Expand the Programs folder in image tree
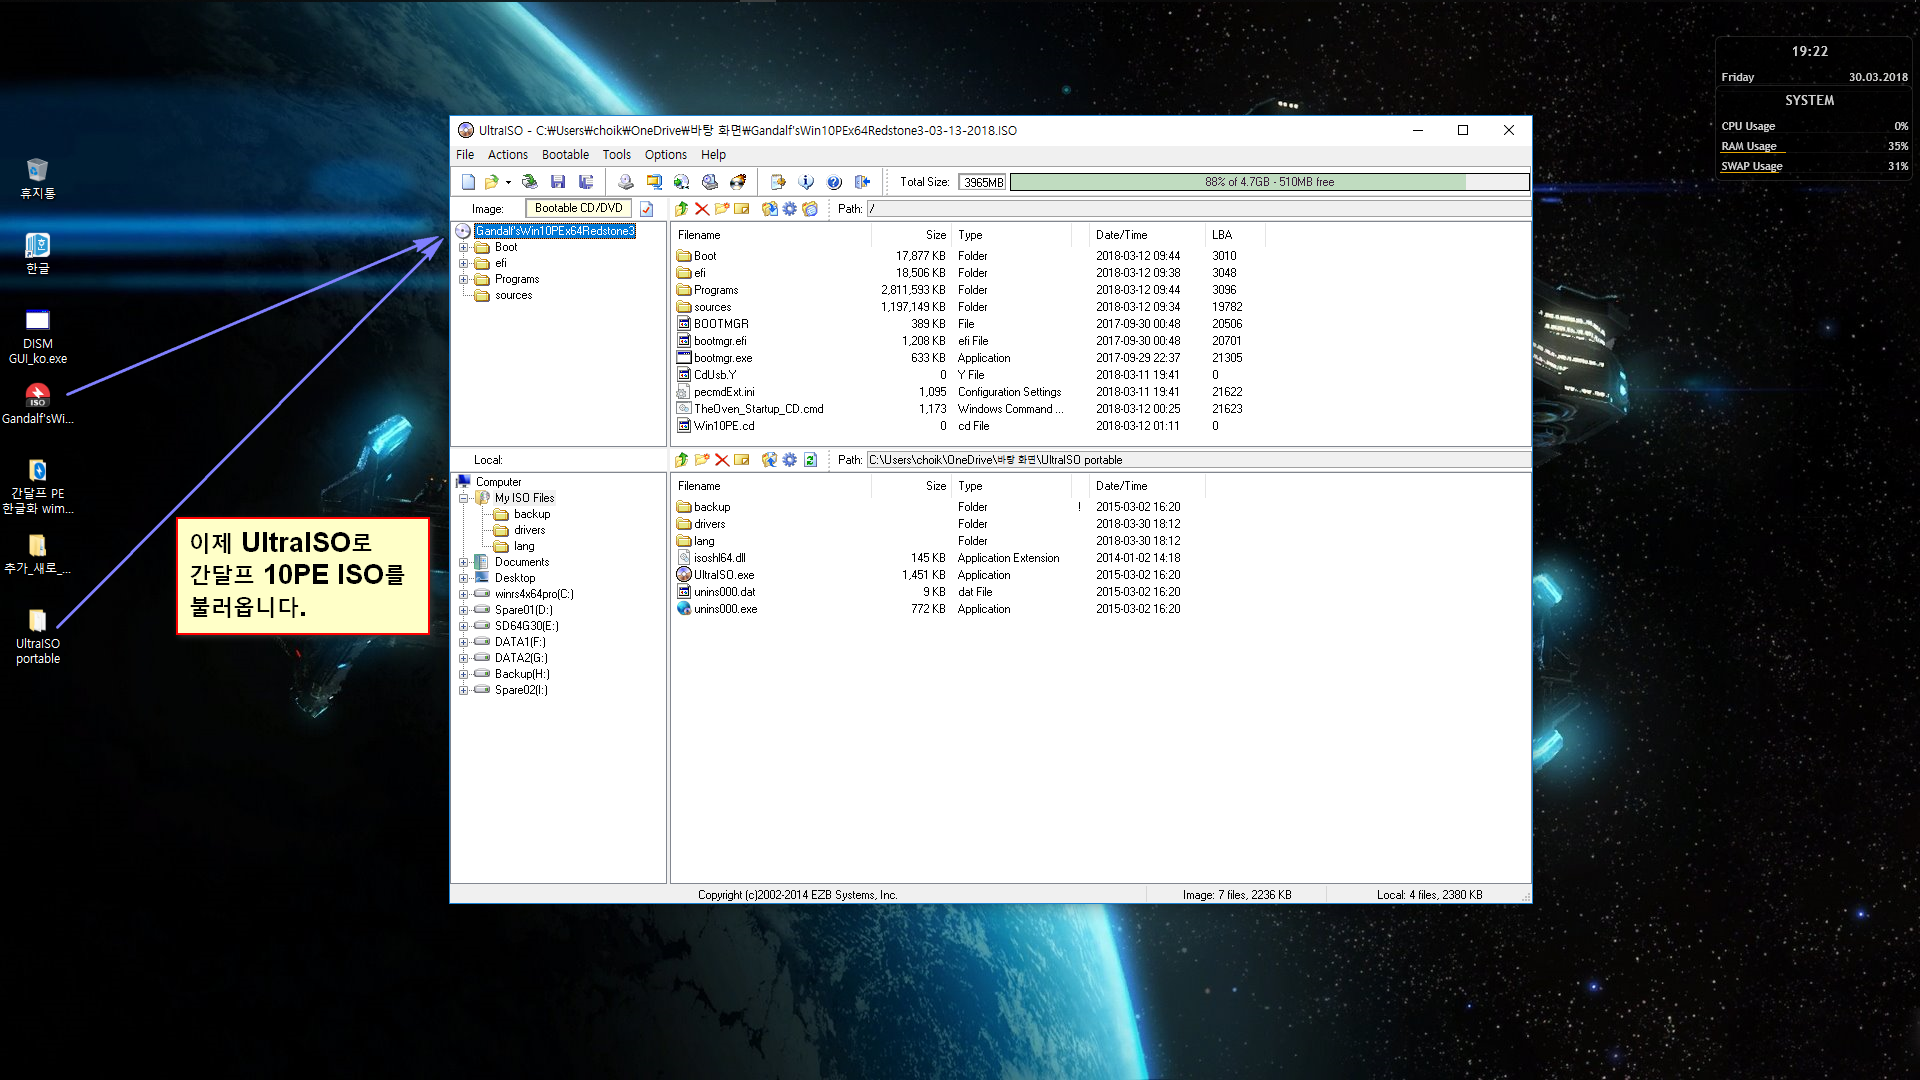 (x=464, y=280)
